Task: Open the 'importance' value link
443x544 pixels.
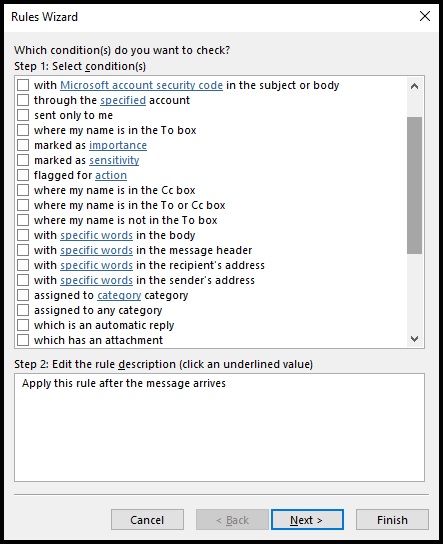Action: pyautogui.click(x=118, y=145)
